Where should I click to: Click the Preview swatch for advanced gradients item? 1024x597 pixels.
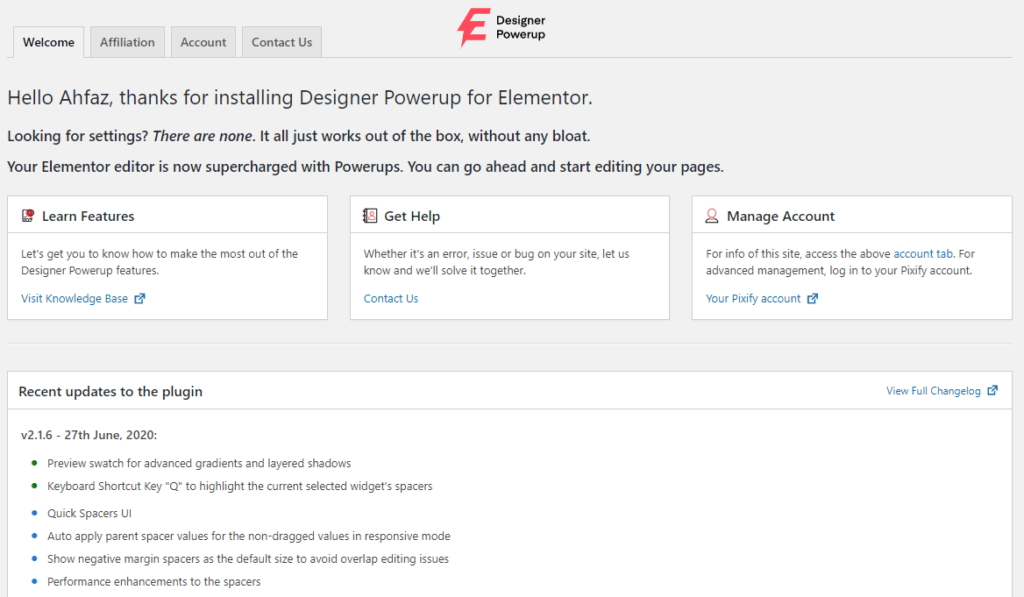[199, 463]
